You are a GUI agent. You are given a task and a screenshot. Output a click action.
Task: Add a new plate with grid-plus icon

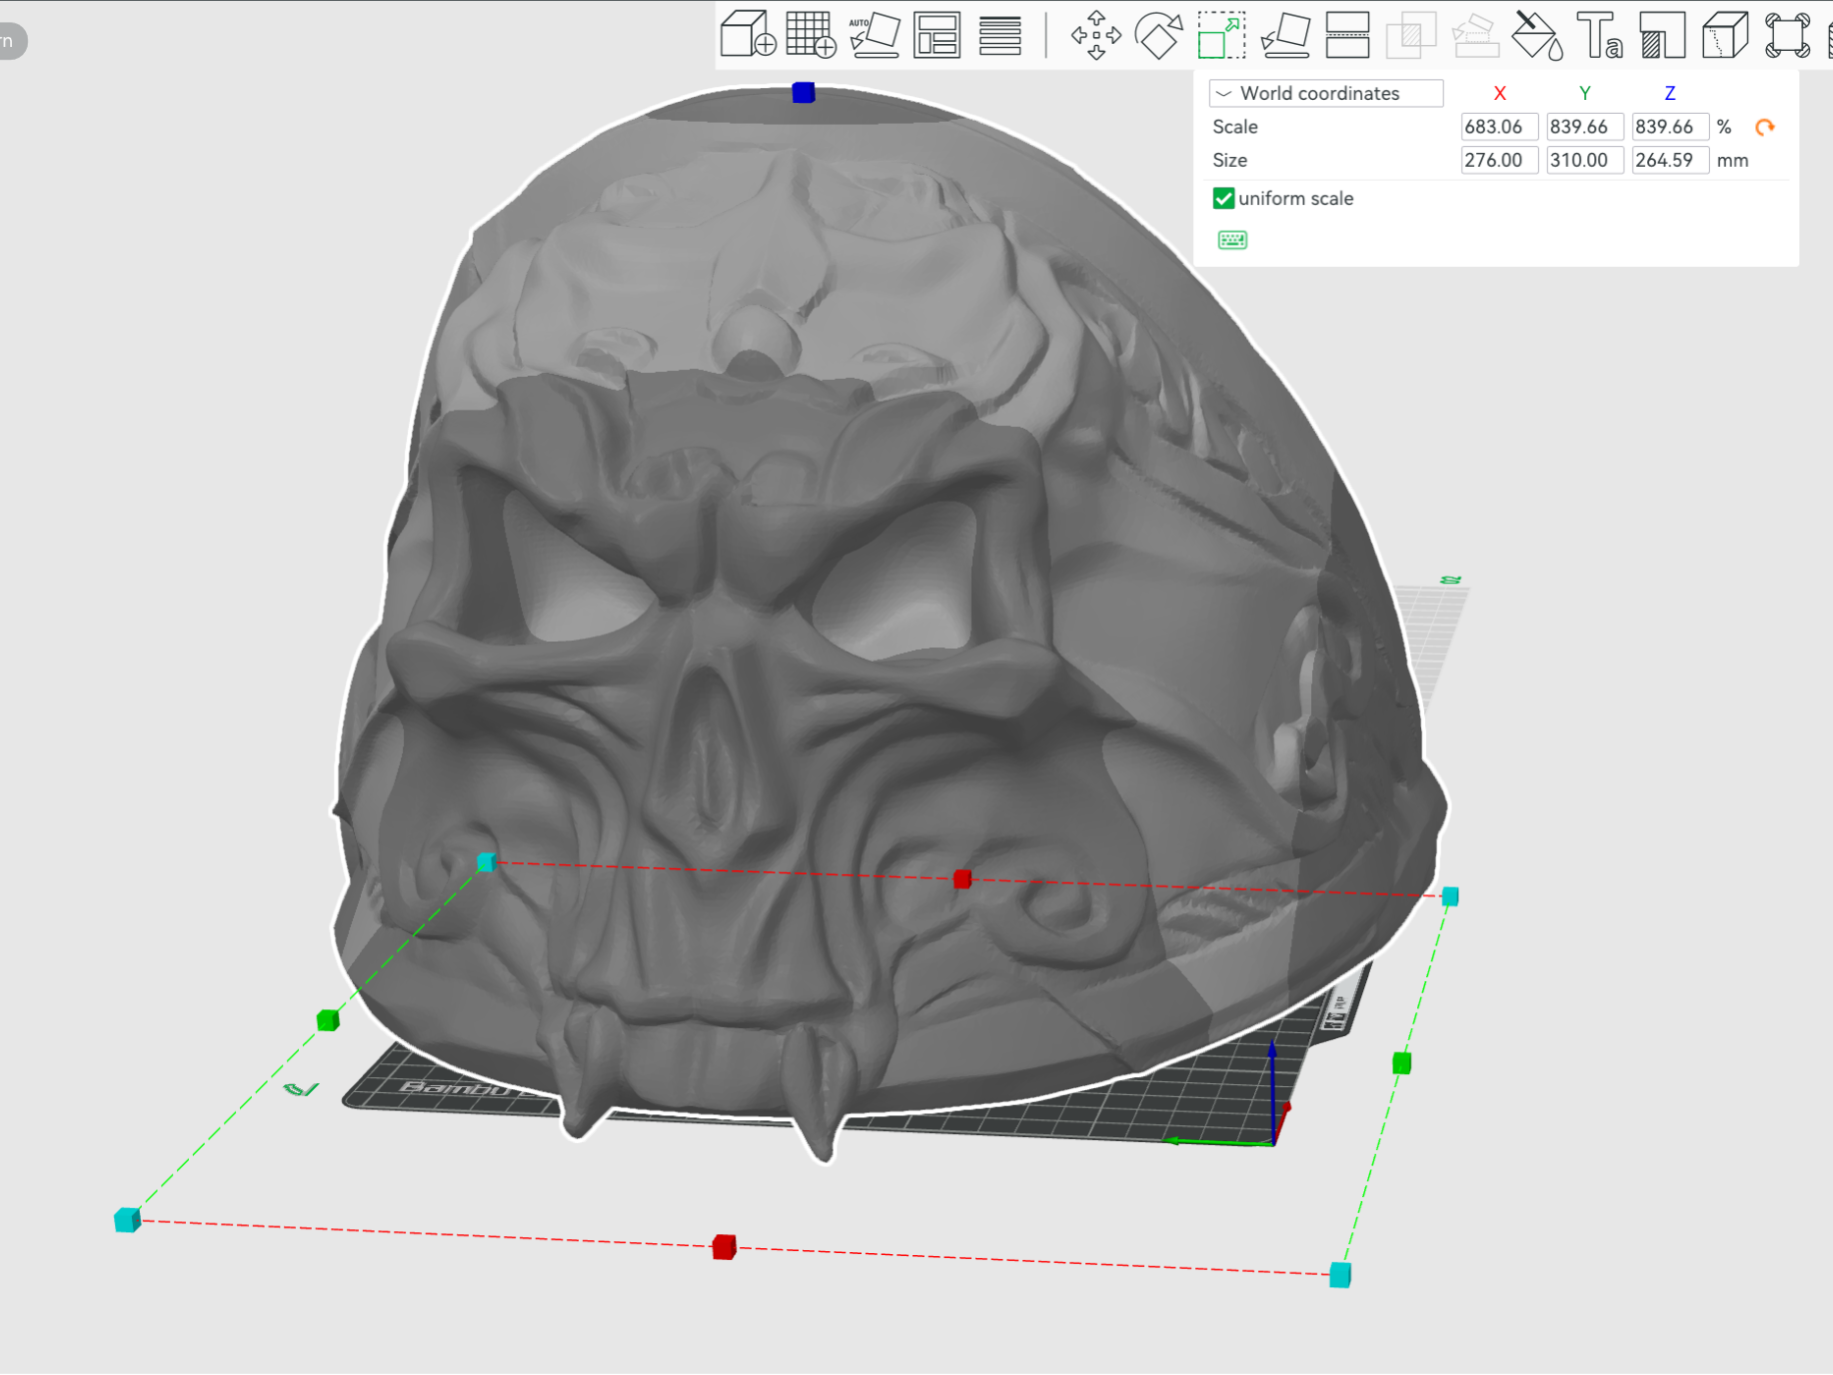[811, 35]
